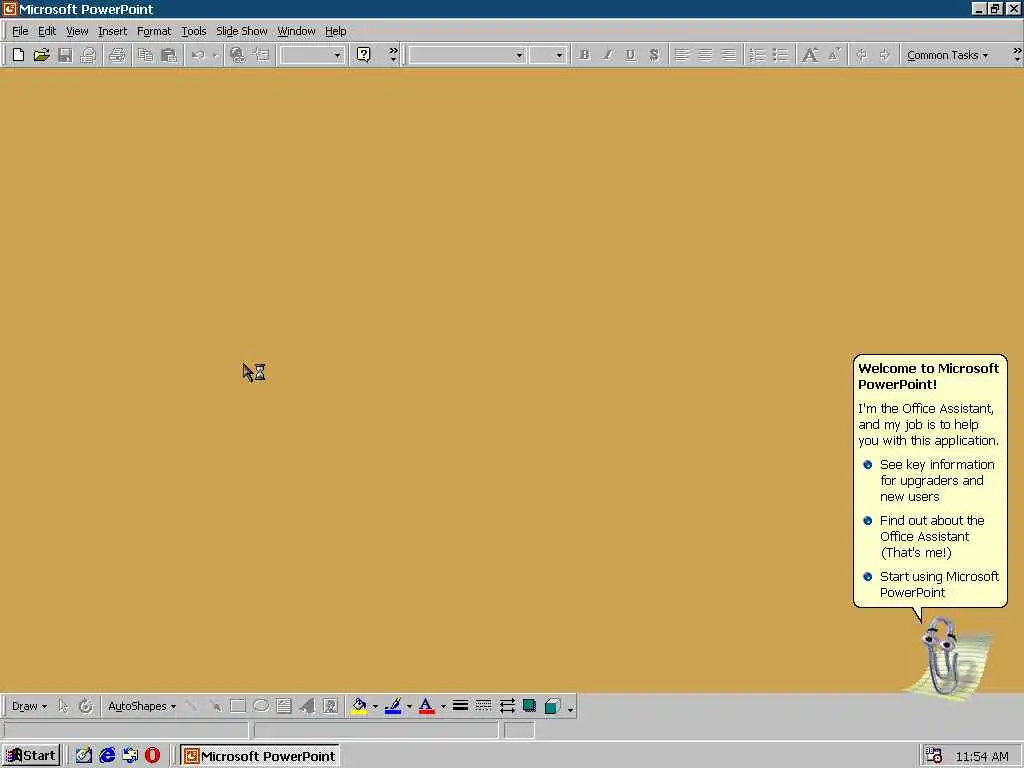This screenshot has height=768, width=1024.
Task: Open the Fill Color dropdown arrow
Action: [376, 706]
